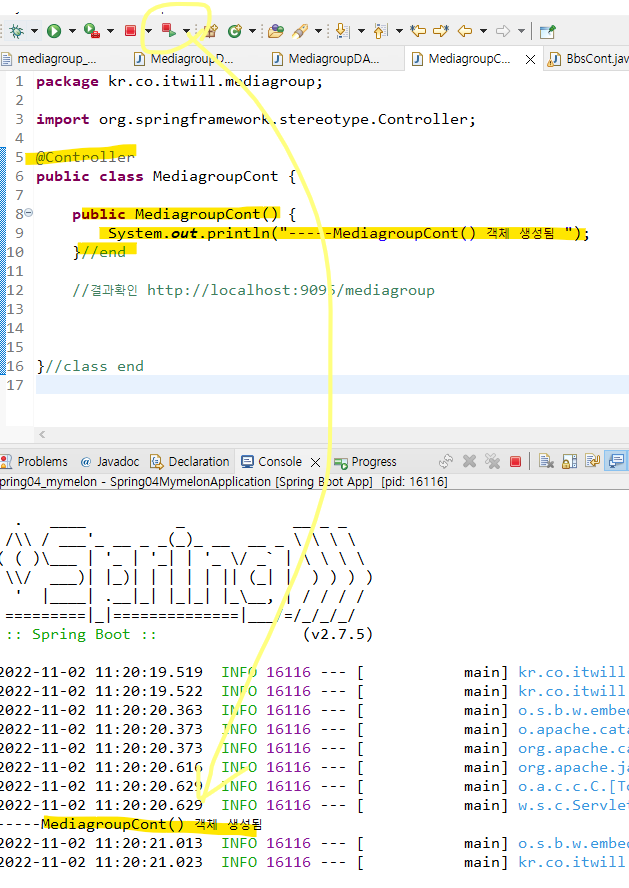Open the external tools dropdown arrow
Screen dimensions: 629x888
pyautogui.click(x=110, y=31)
